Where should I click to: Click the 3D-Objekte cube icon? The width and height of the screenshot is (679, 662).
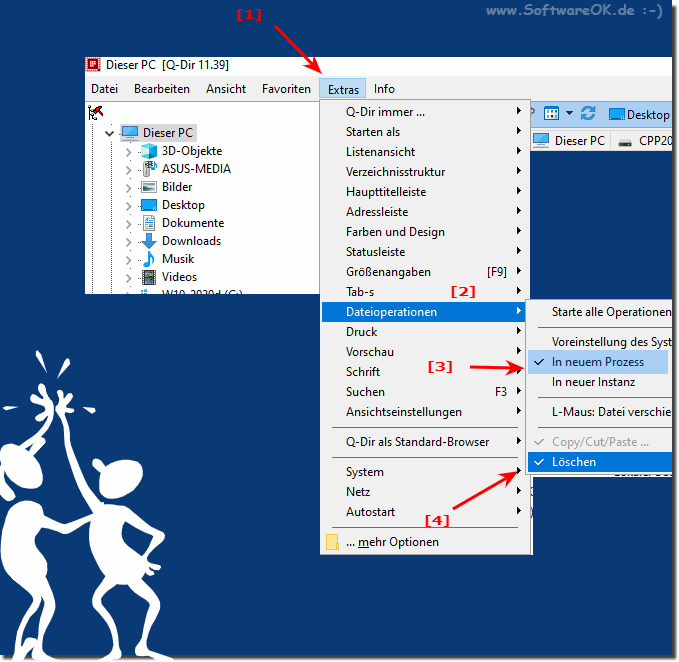pos(149,151)
